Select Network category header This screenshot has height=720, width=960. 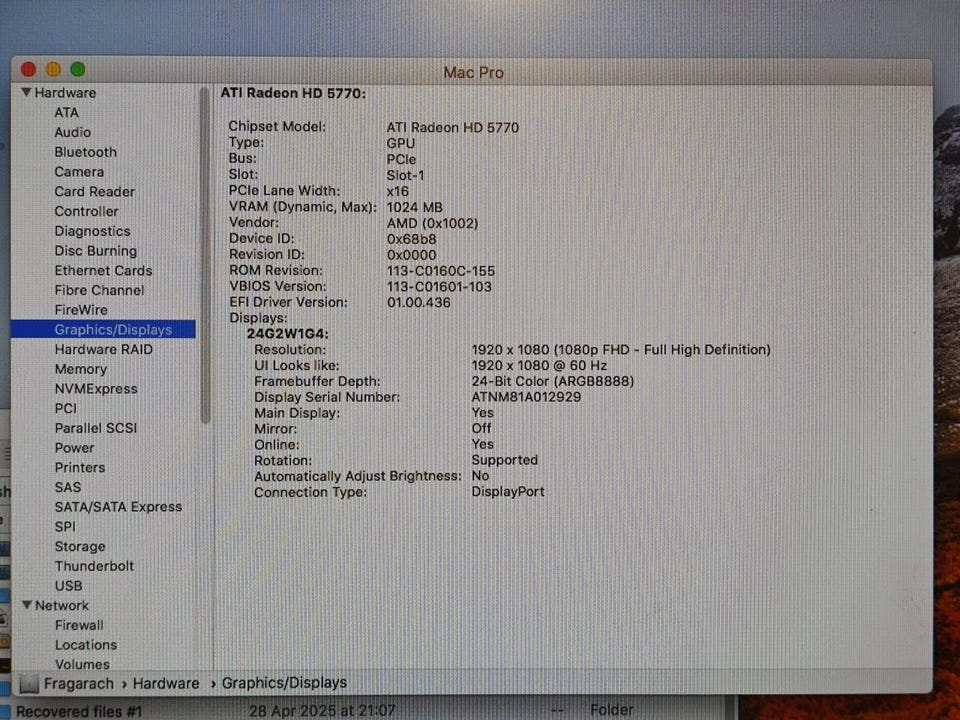tap(61, 606)
